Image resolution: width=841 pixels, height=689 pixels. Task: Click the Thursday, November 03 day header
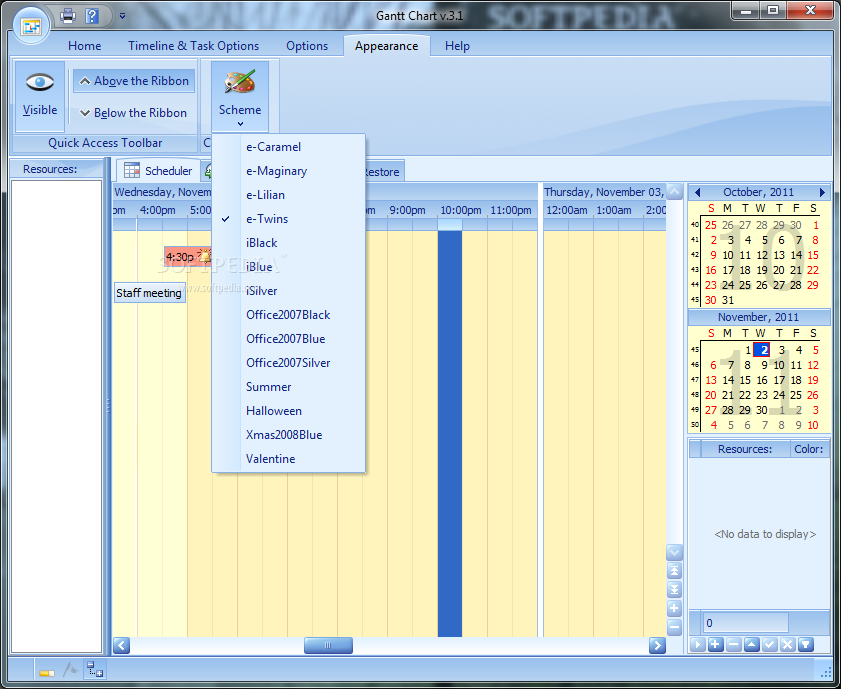pos(604,192)
